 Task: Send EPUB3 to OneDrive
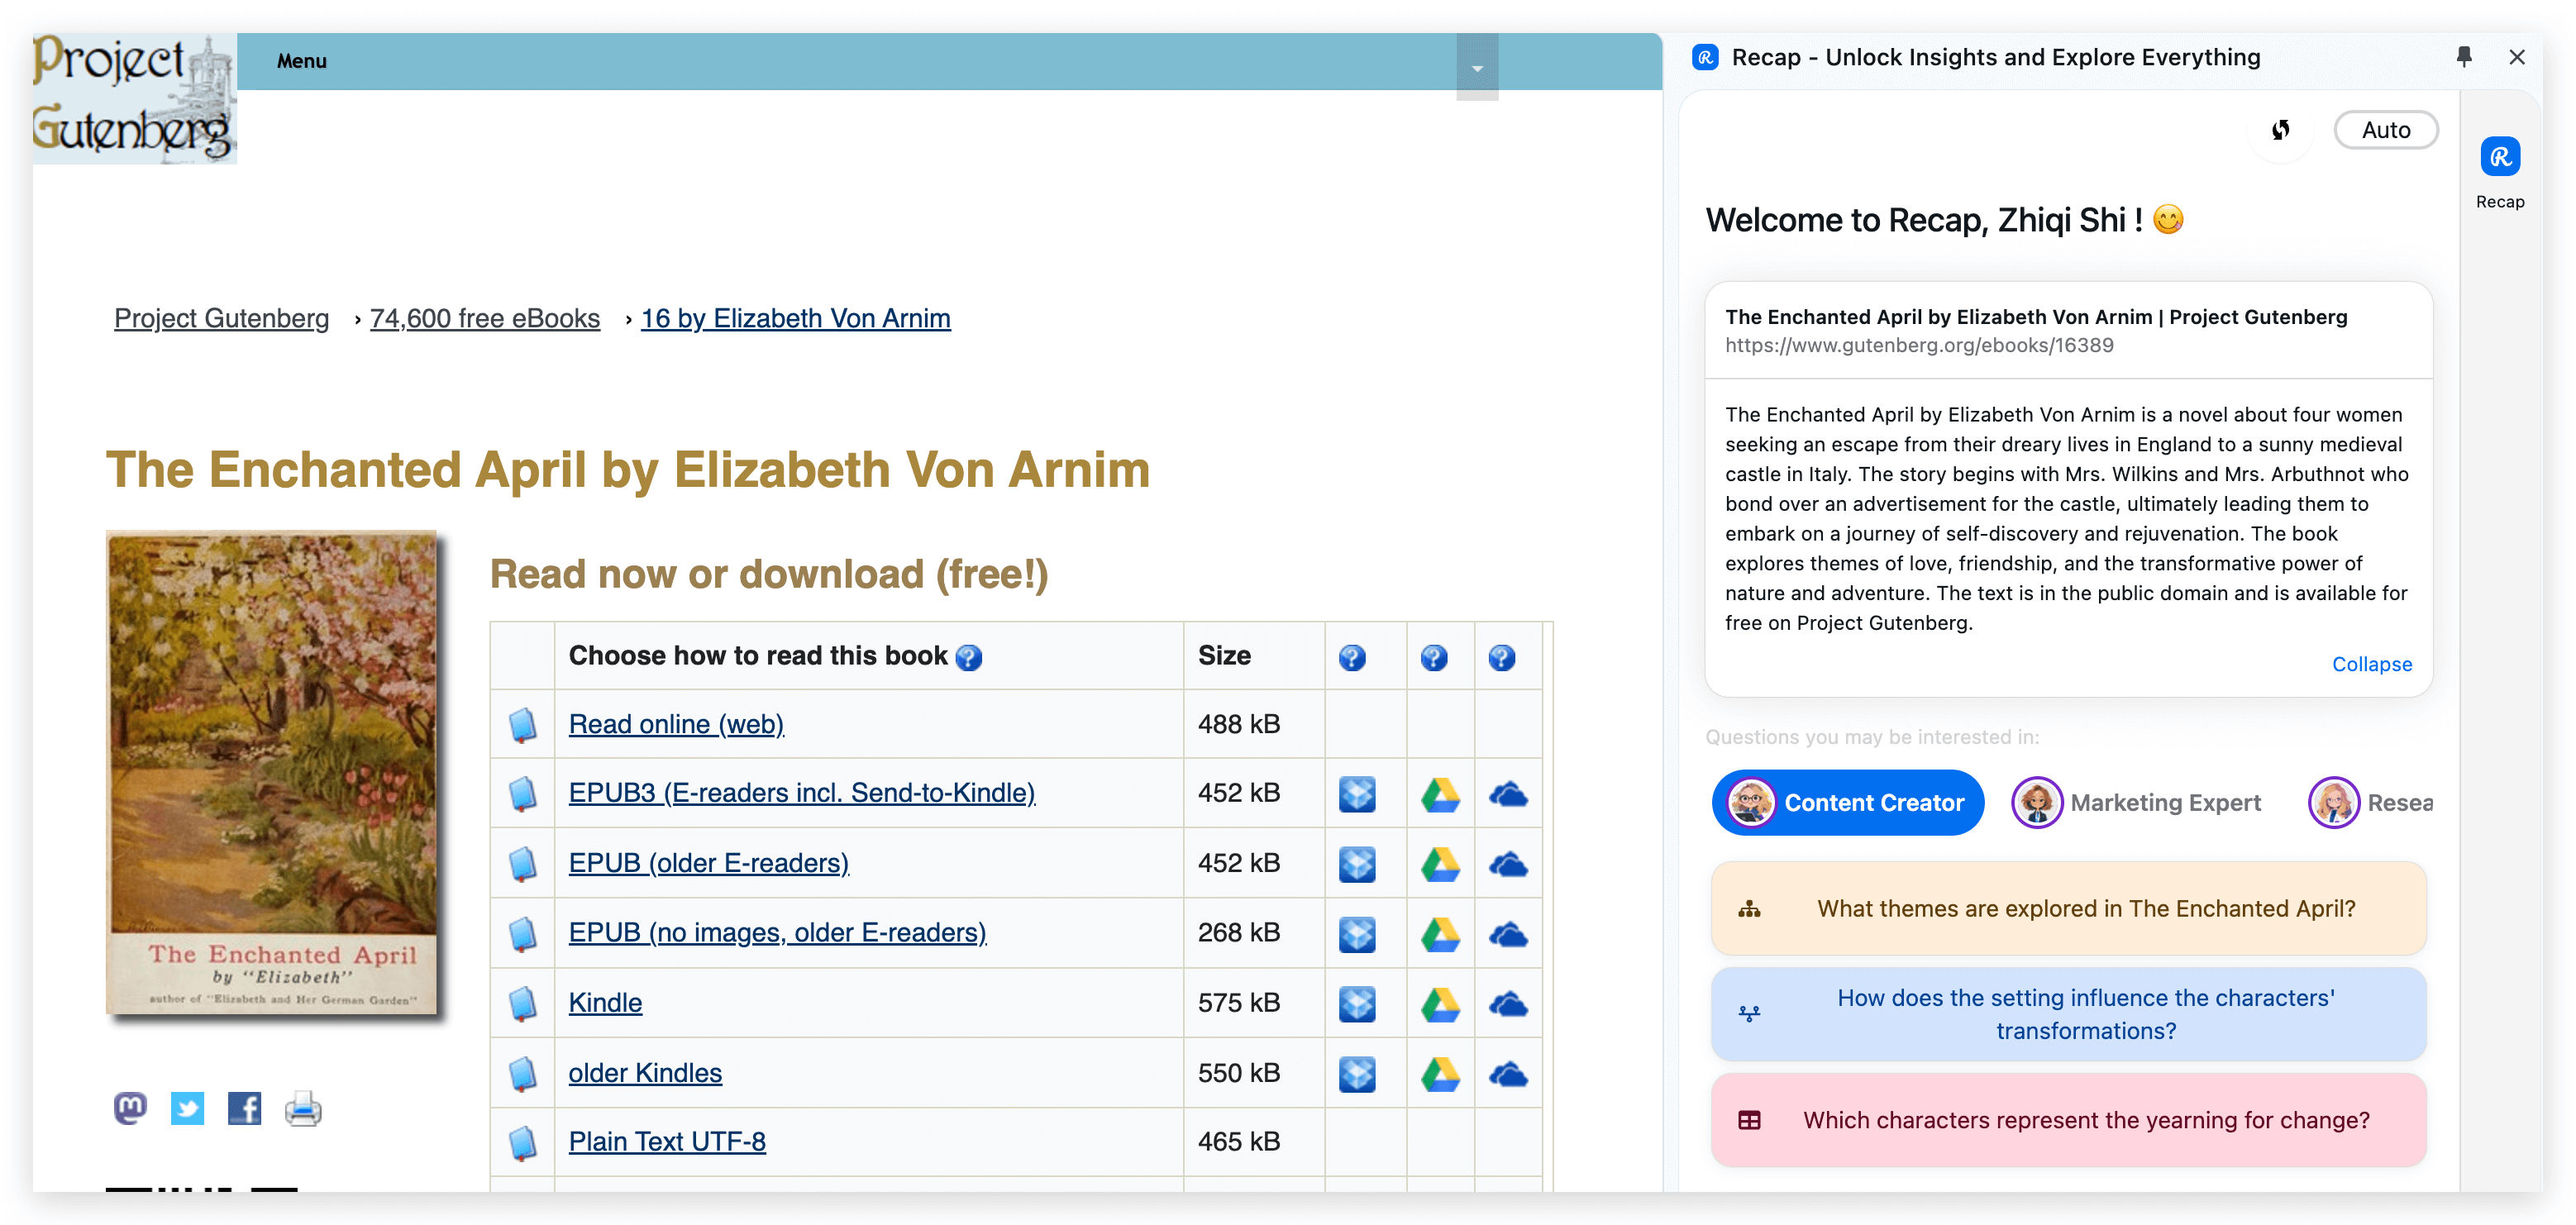click(x=1508, y=794)
